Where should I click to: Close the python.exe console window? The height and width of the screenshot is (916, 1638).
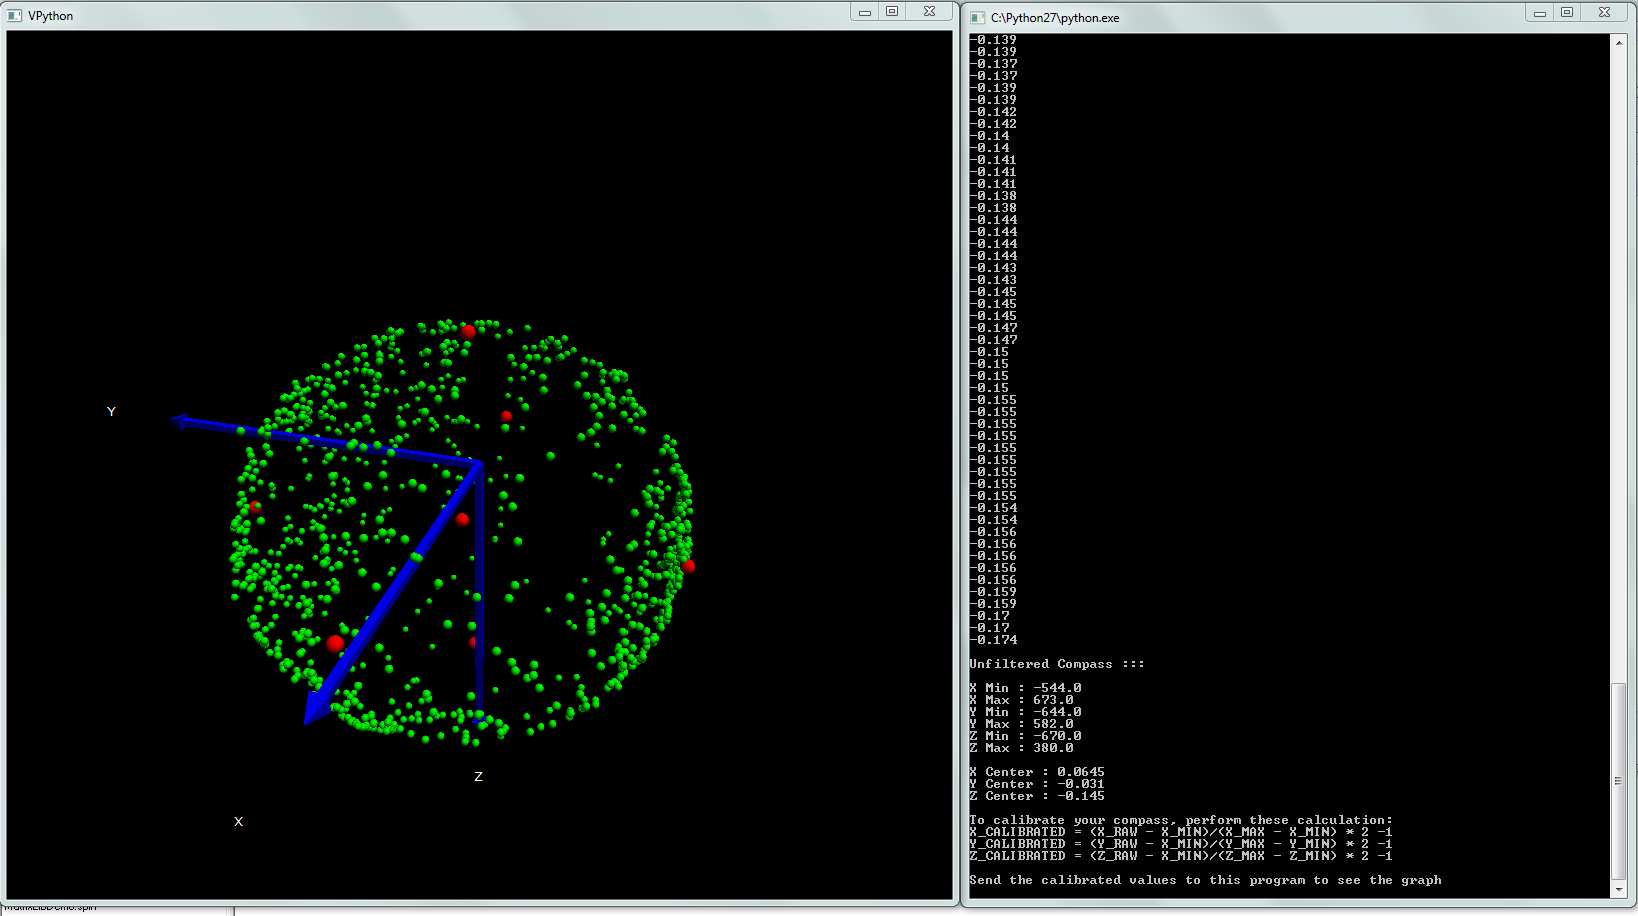tap(1604, 13)
